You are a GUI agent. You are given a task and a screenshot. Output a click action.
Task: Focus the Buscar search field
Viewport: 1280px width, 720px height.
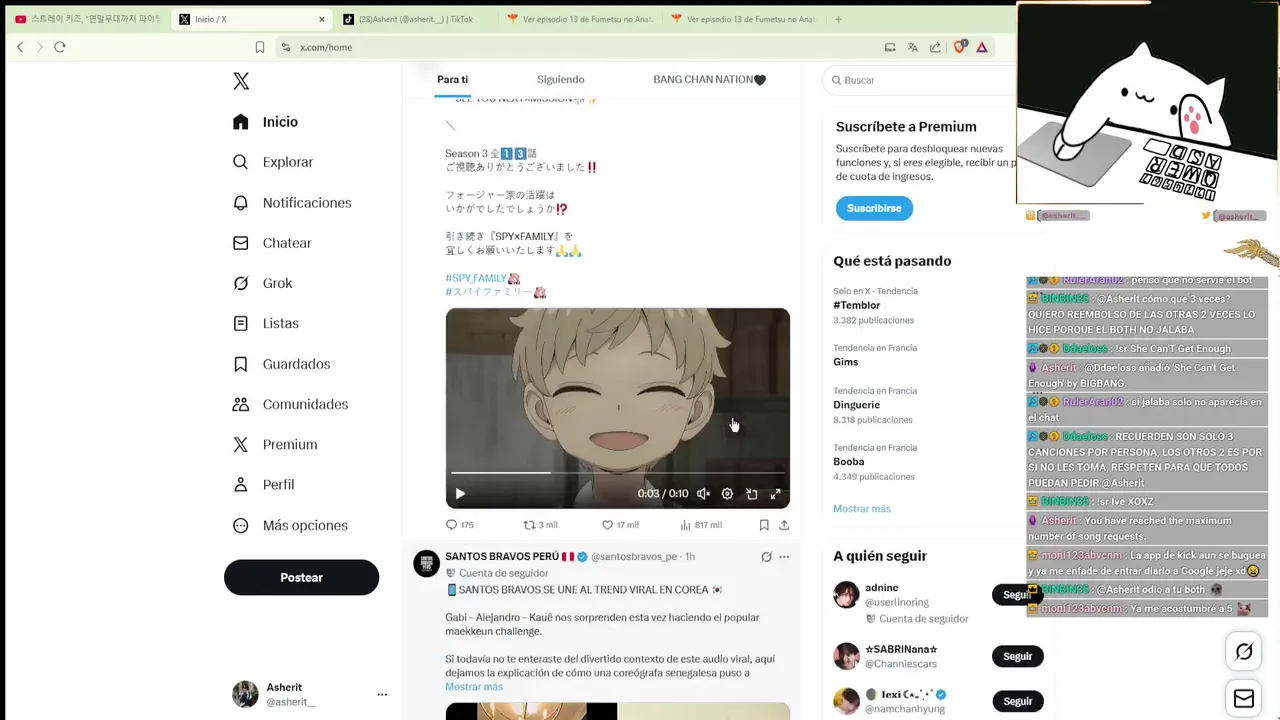pyautogui.click(x=920, y=80)
